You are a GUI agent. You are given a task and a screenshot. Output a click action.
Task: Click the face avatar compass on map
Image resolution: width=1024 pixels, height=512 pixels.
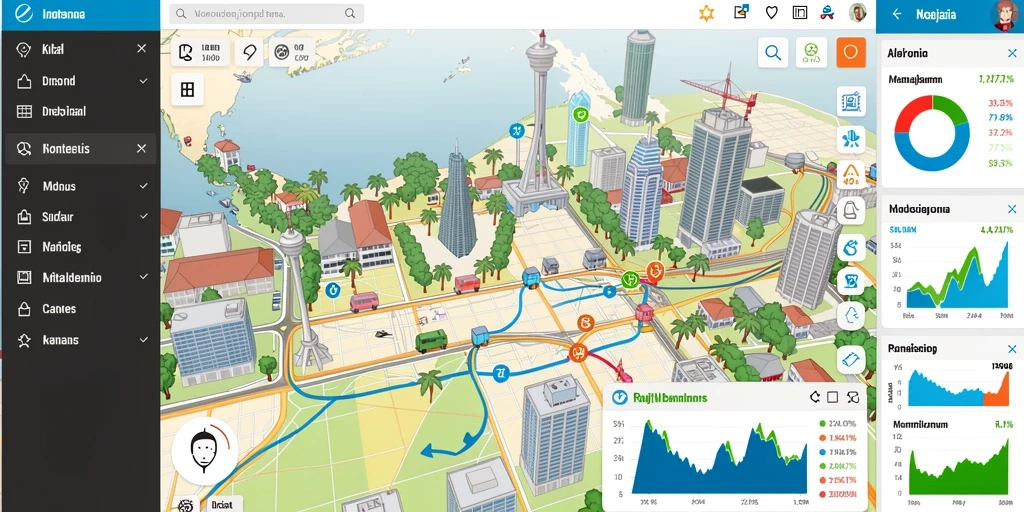pyautogui.click(x=204, y=449)
